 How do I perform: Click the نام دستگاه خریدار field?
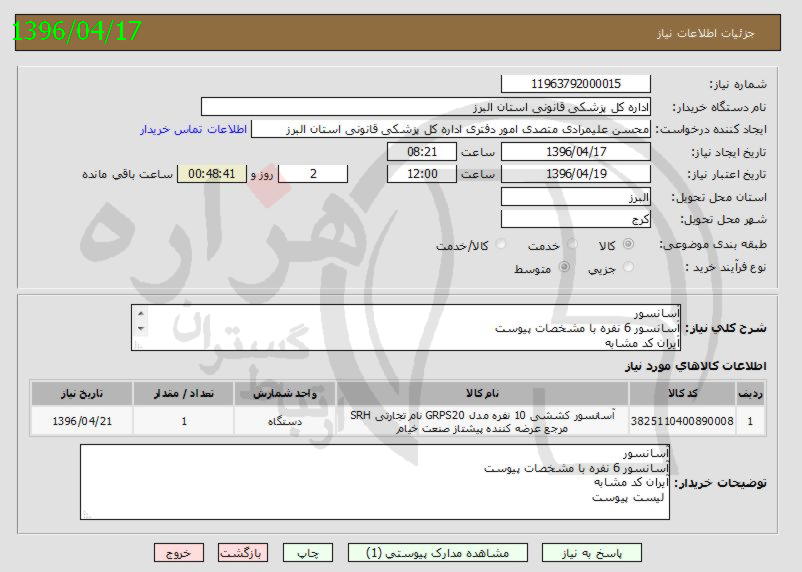[426, 107]
